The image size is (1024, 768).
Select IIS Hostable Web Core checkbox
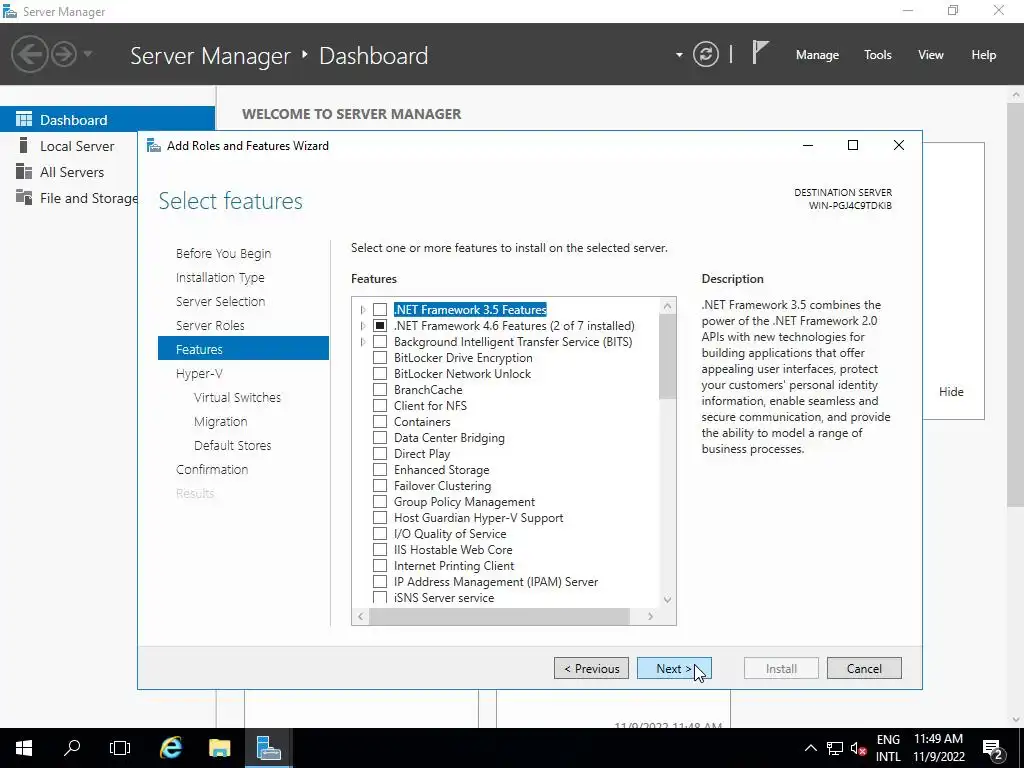(x=380, y=549)
